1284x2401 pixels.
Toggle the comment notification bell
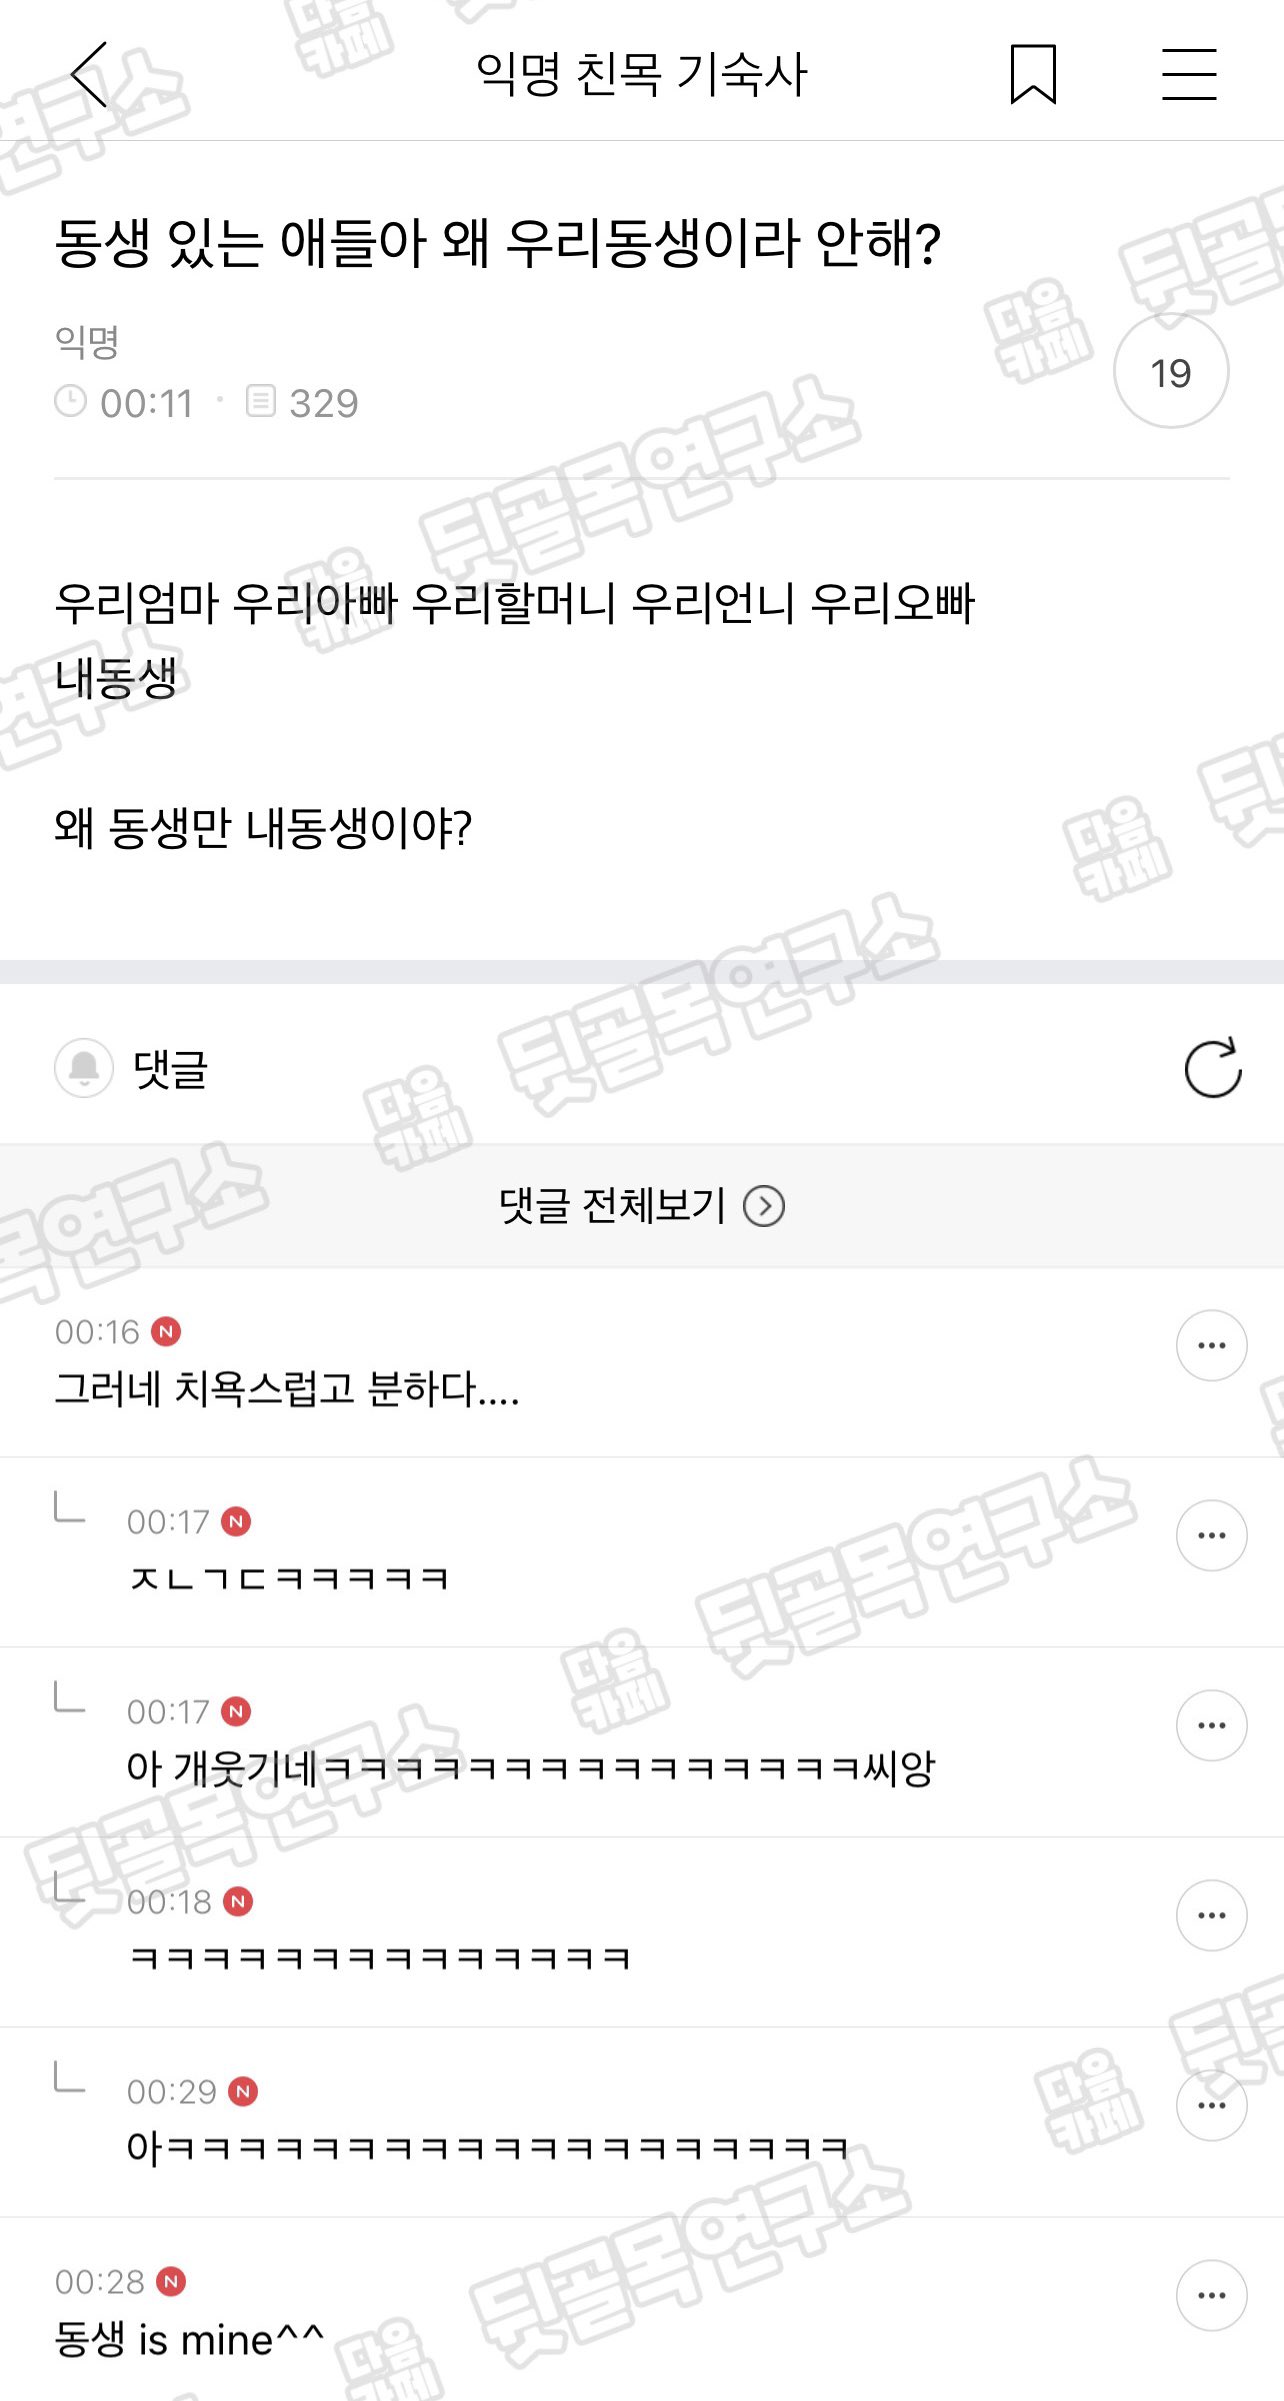point(84,1068)
